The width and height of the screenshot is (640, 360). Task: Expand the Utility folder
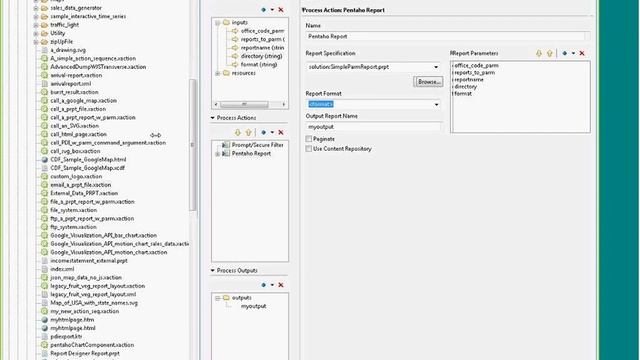tap(36, 33)
